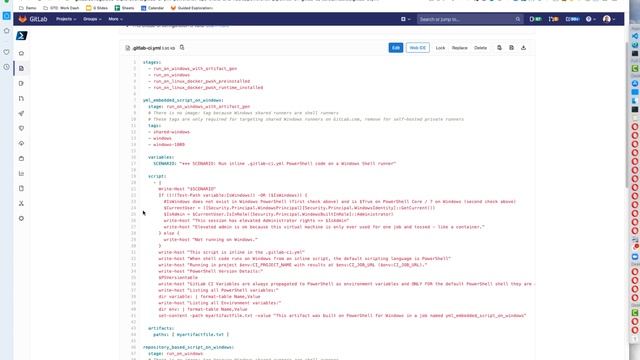The height and width of the screenshot is (360, 640).
Task: Open Packages icon in the sidebar
Action: click(21, 158)
